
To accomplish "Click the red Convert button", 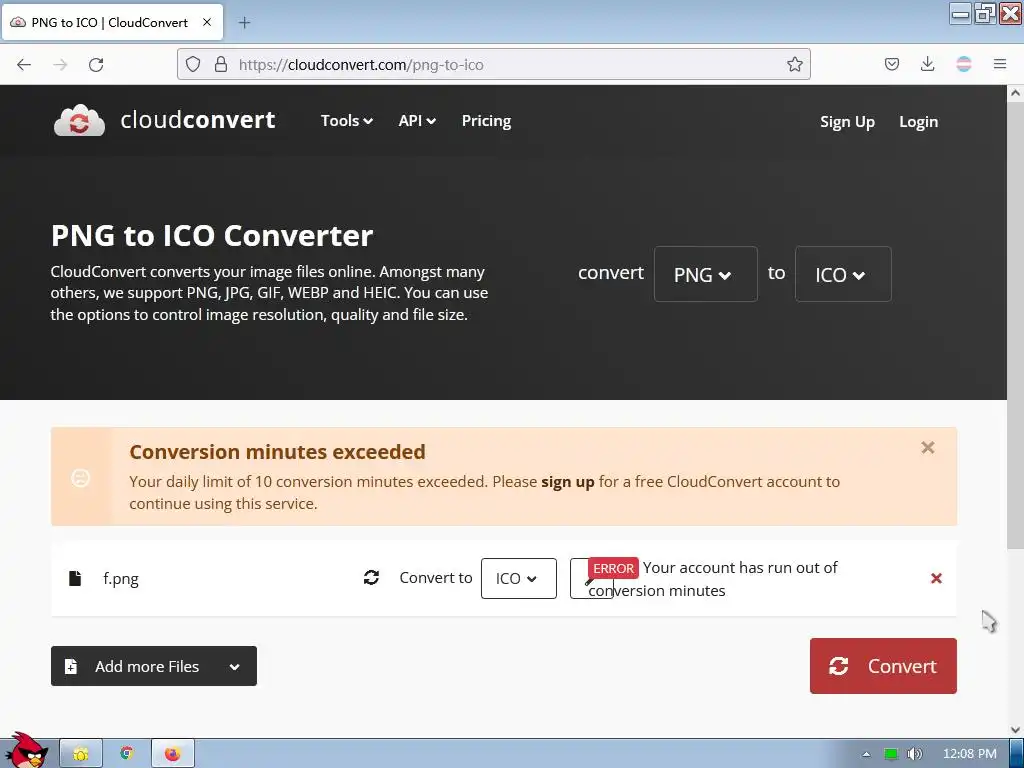I will pyautogui.click(x=883, y=665).
